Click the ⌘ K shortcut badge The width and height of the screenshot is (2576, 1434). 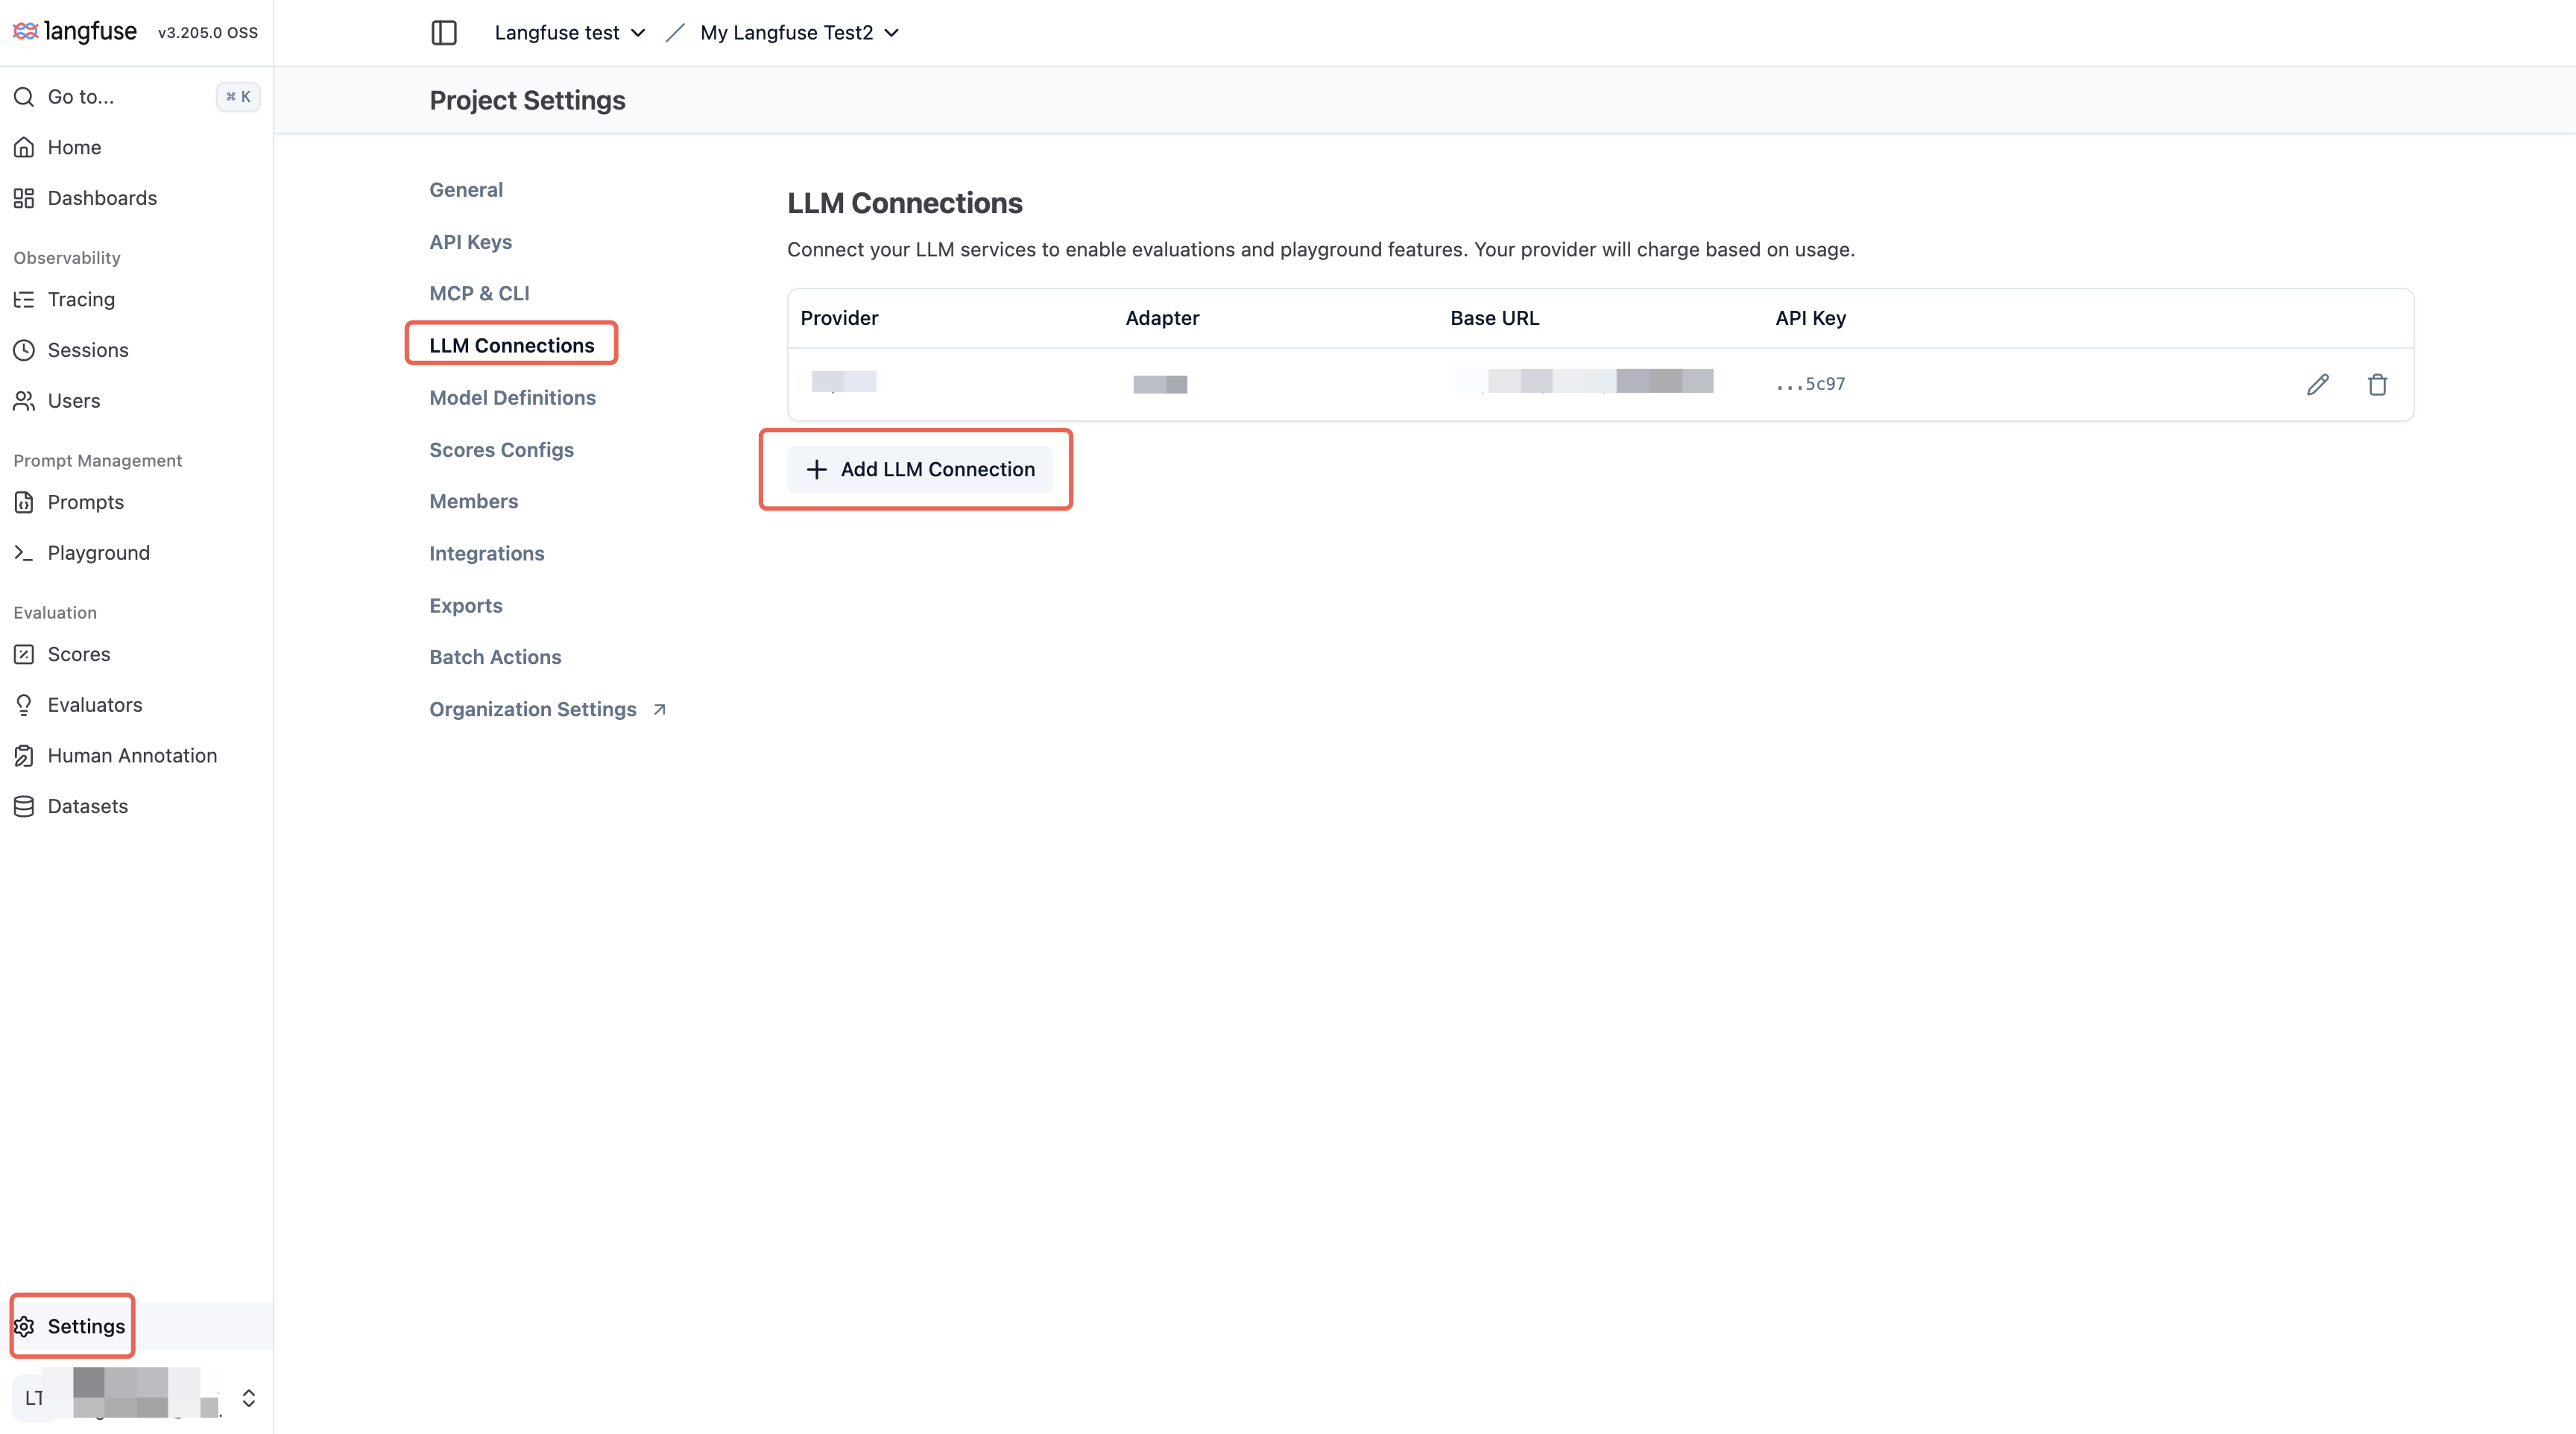238,97
